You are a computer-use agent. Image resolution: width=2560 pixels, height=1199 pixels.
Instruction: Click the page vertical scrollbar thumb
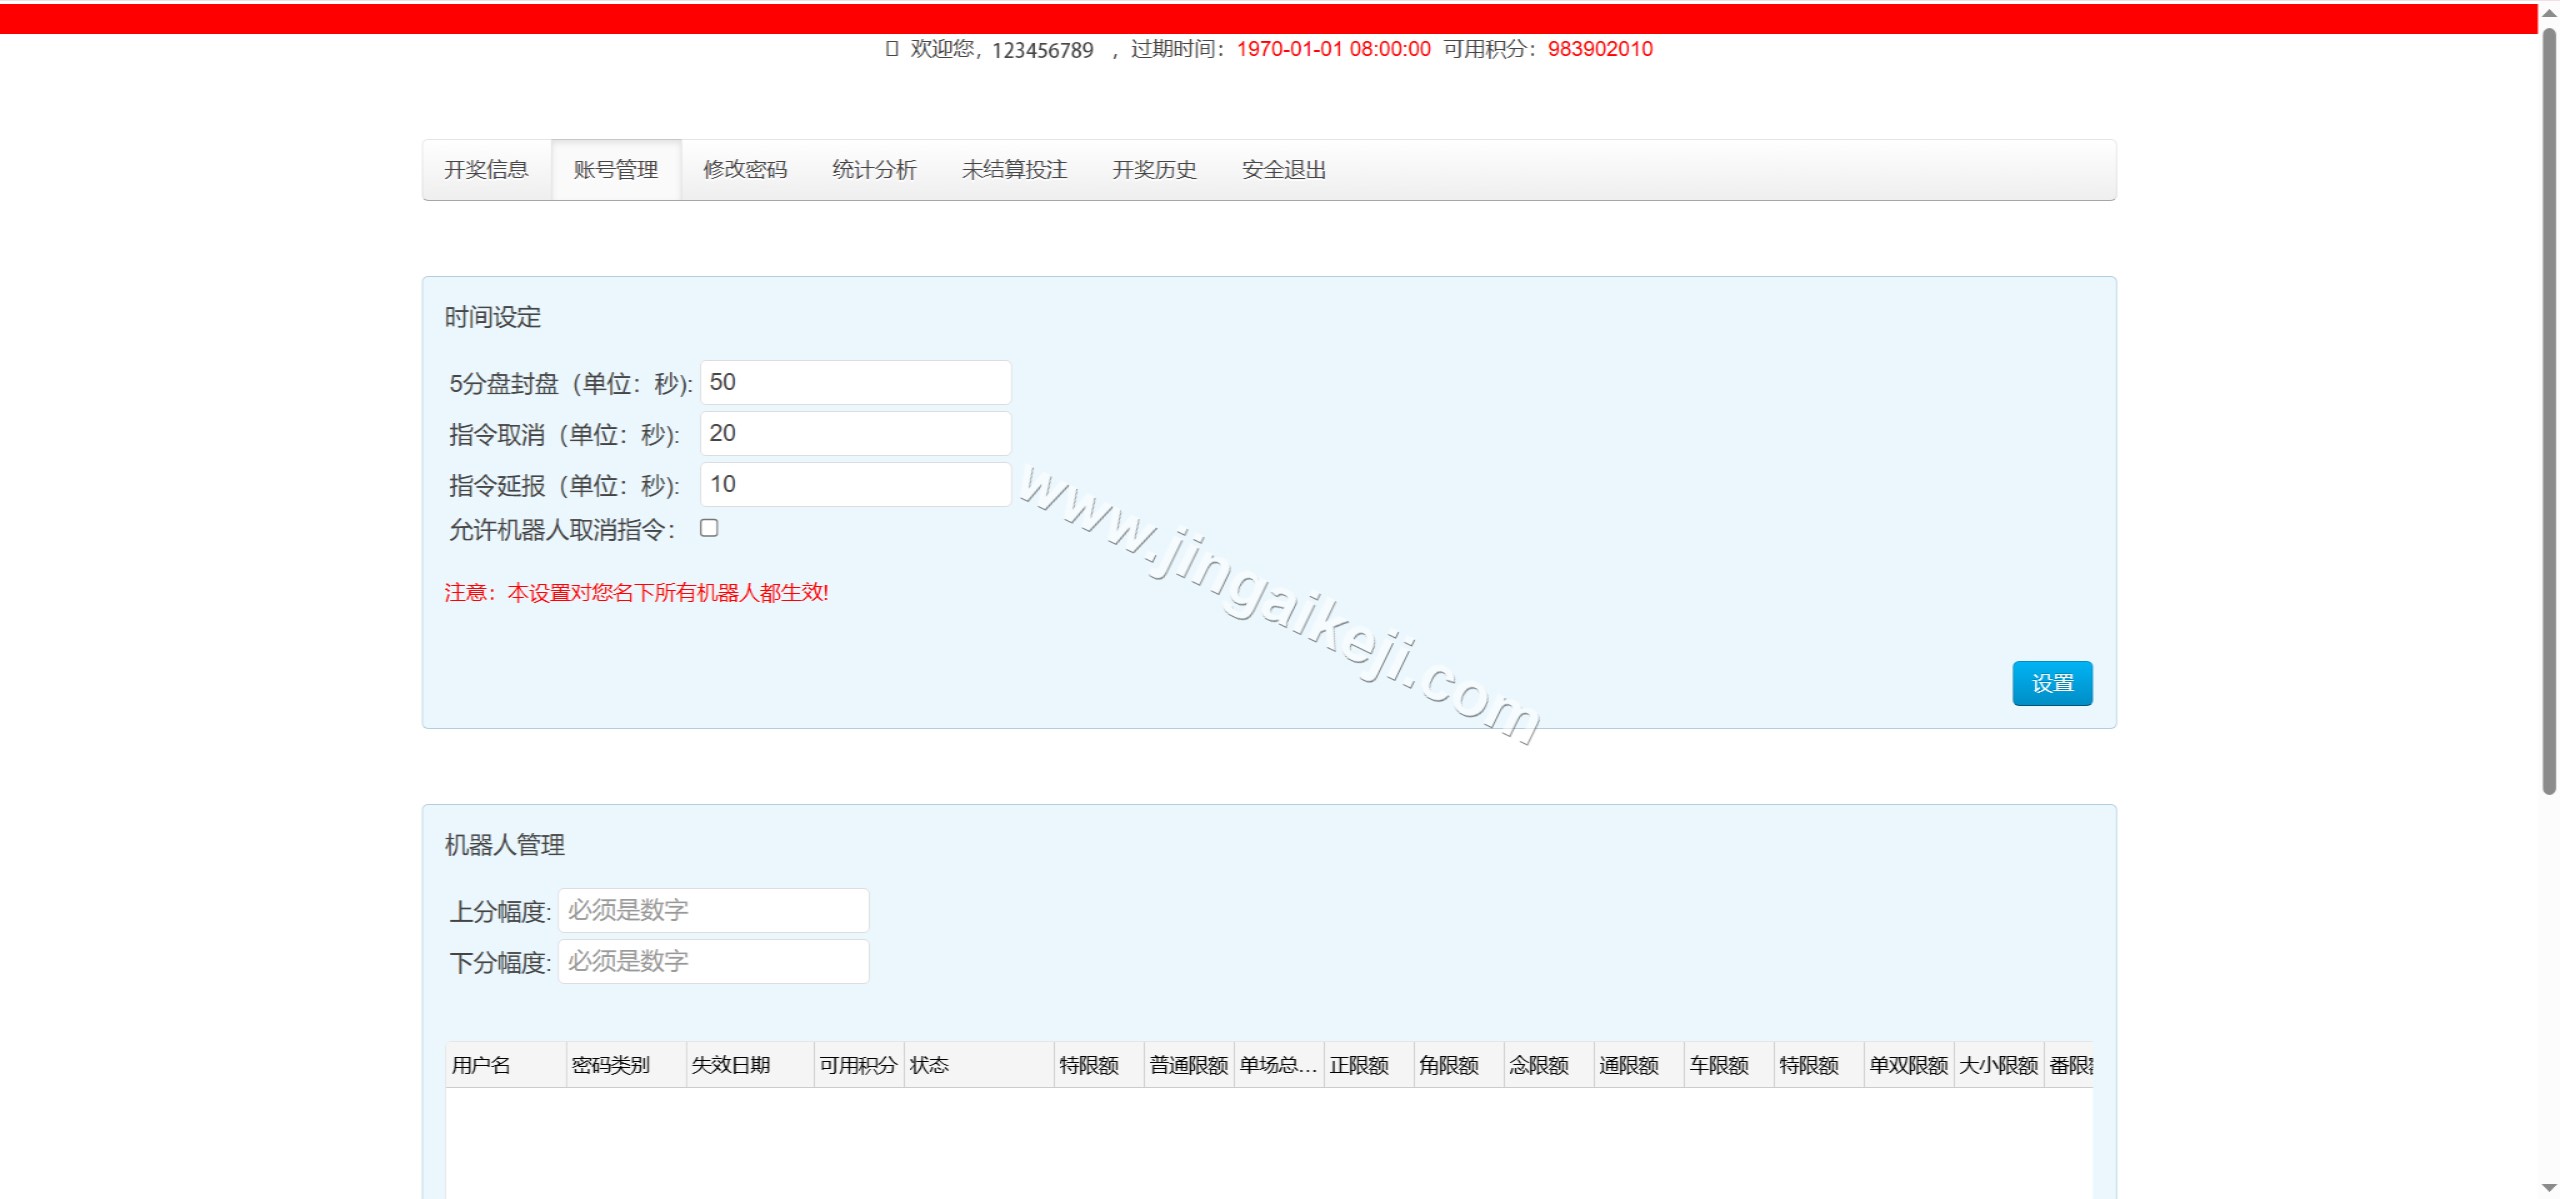pos(2549,410)
